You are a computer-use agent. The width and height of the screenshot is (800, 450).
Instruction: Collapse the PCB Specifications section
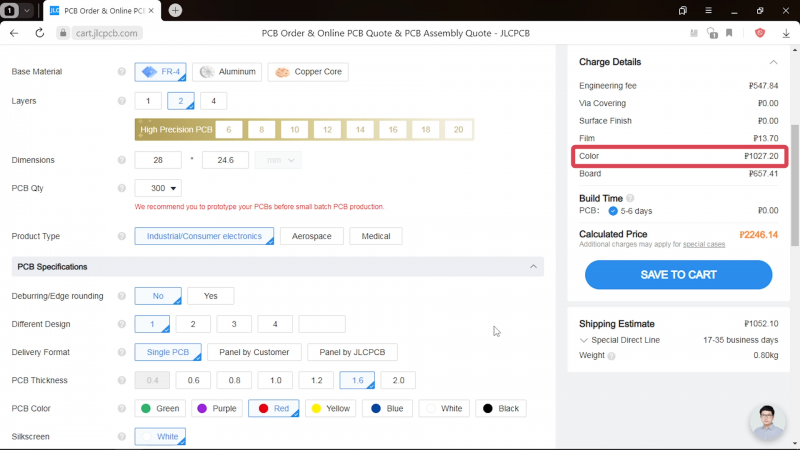(x=533, y=267)
